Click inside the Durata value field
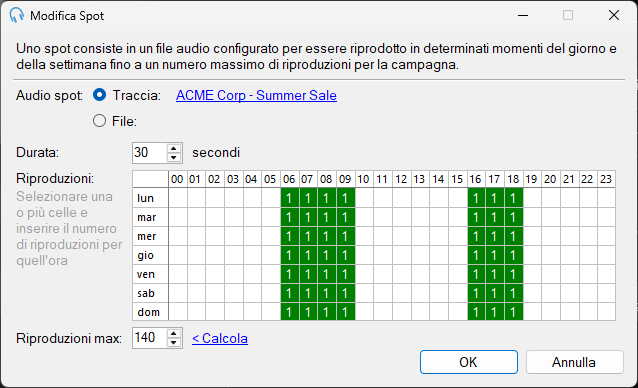The width and height of the screenshot is (638, 388). click(x=149, y=153)
